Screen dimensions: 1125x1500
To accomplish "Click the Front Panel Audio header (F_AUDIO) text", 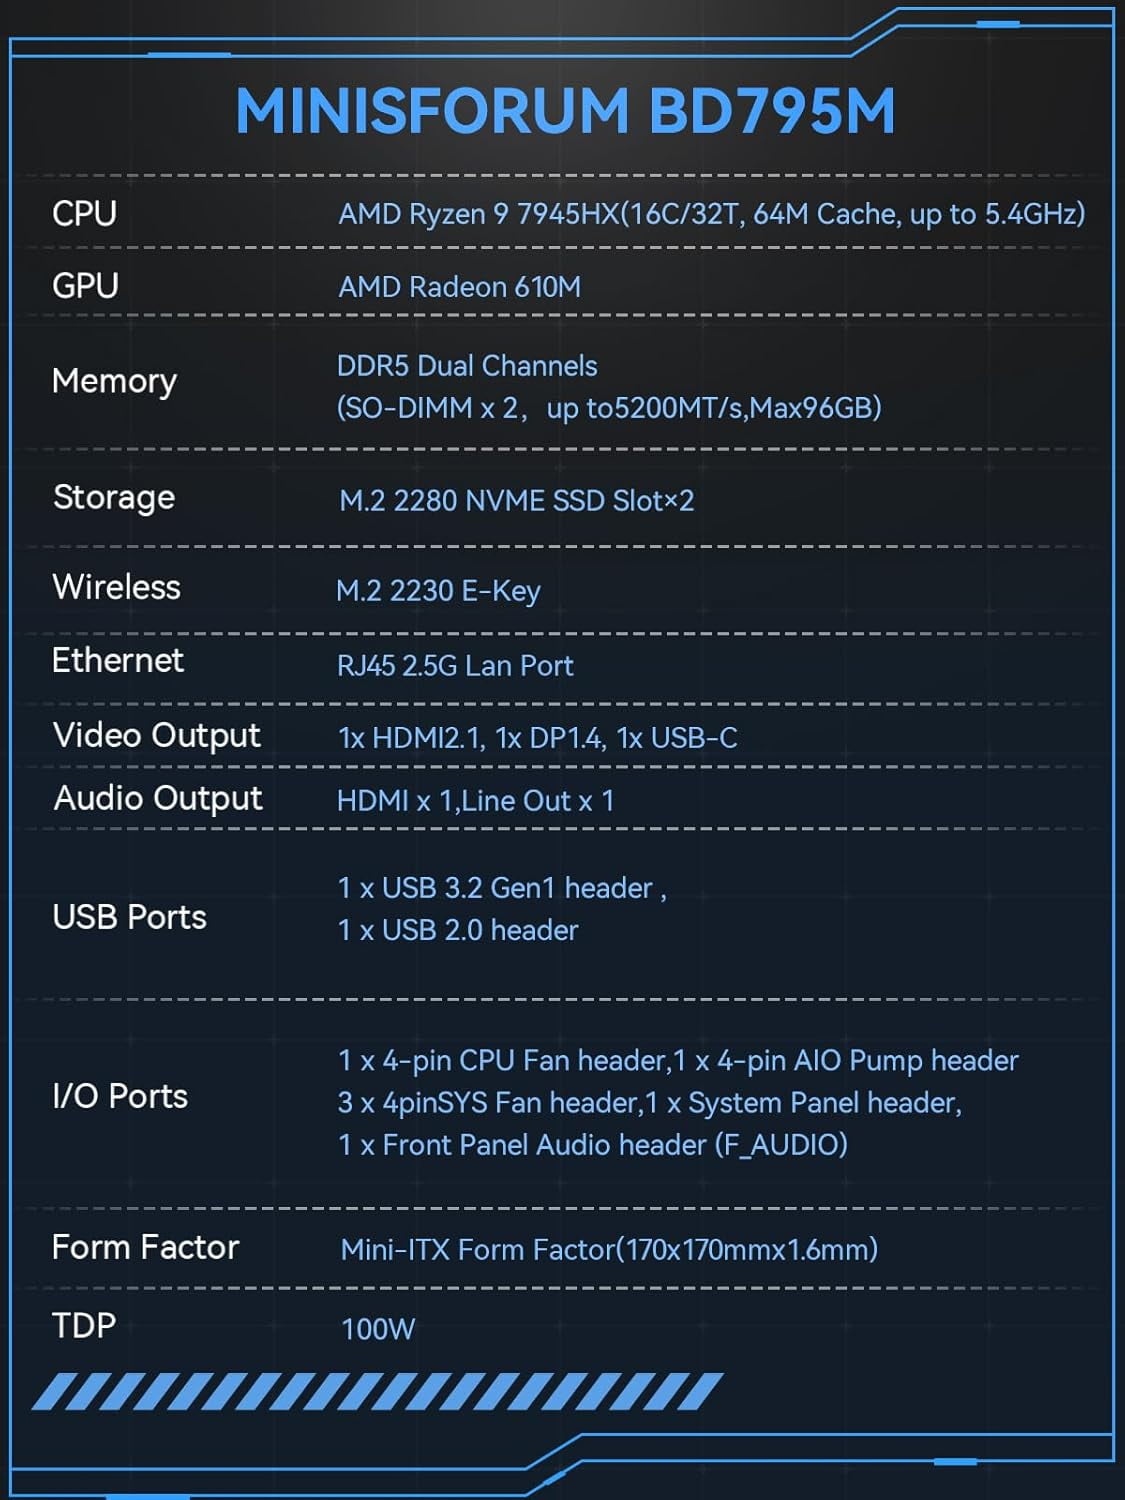I will (x=593, y=1145).
